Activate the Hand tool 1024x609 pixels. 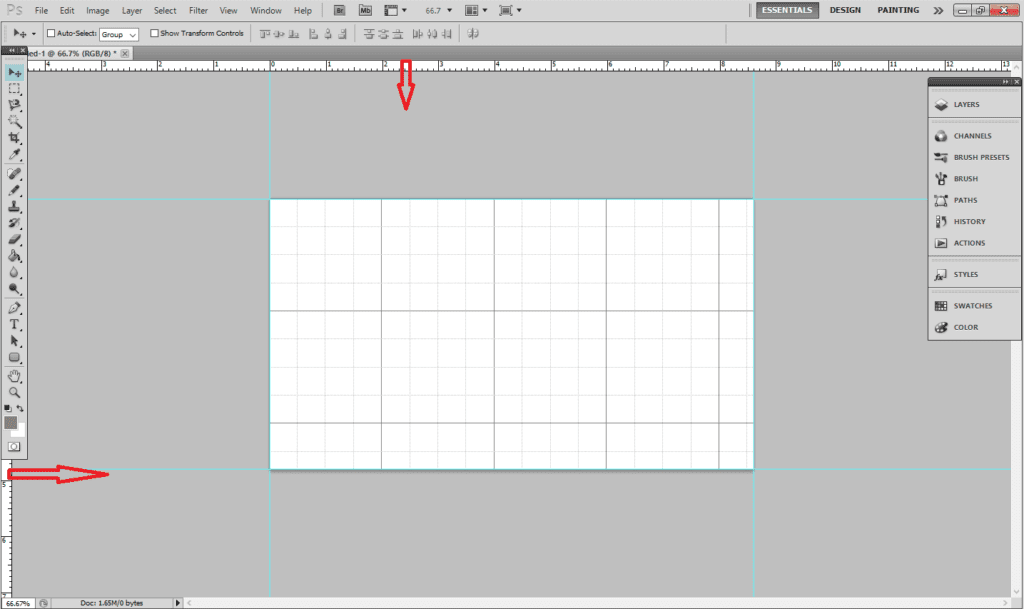point(15,376)
